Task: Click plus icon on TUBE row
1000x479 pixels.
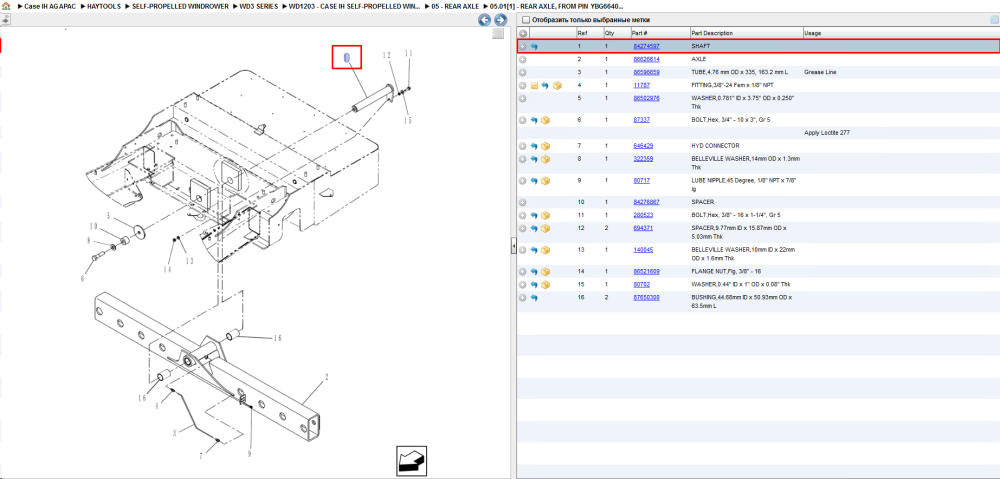Action: [522, 72]
